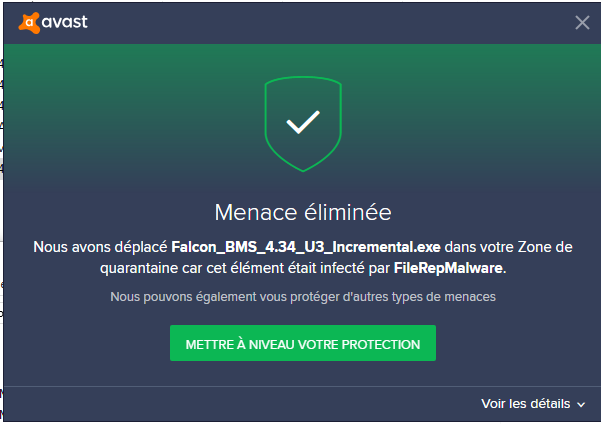Click the empty footer bar left of "Voir les détails"
Viewport: 601px width, 424px height.
tap(238, 404)
